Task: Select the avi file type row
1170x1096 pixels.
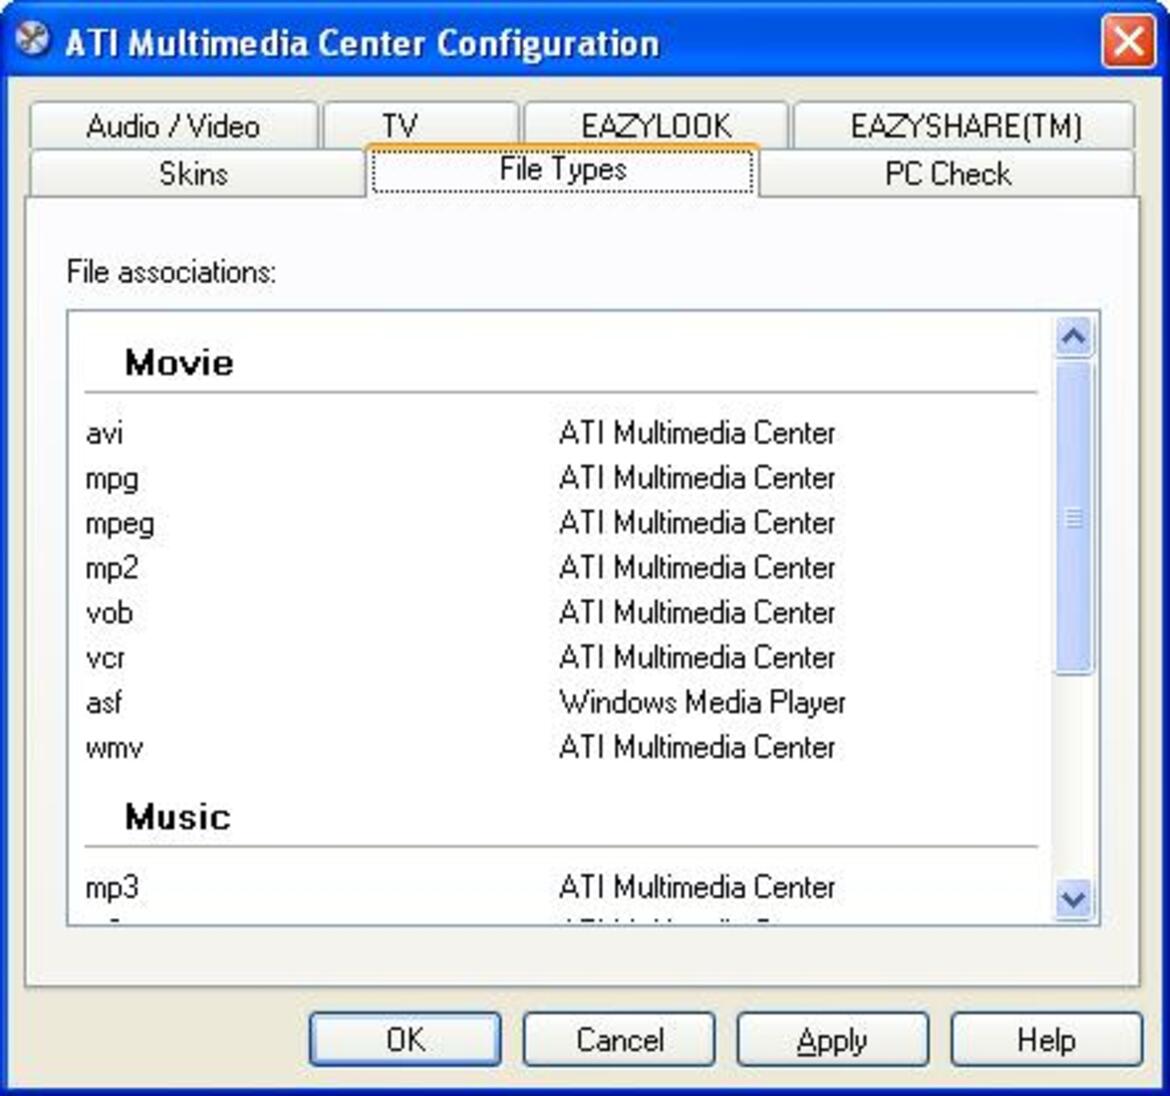Action: 561,433
